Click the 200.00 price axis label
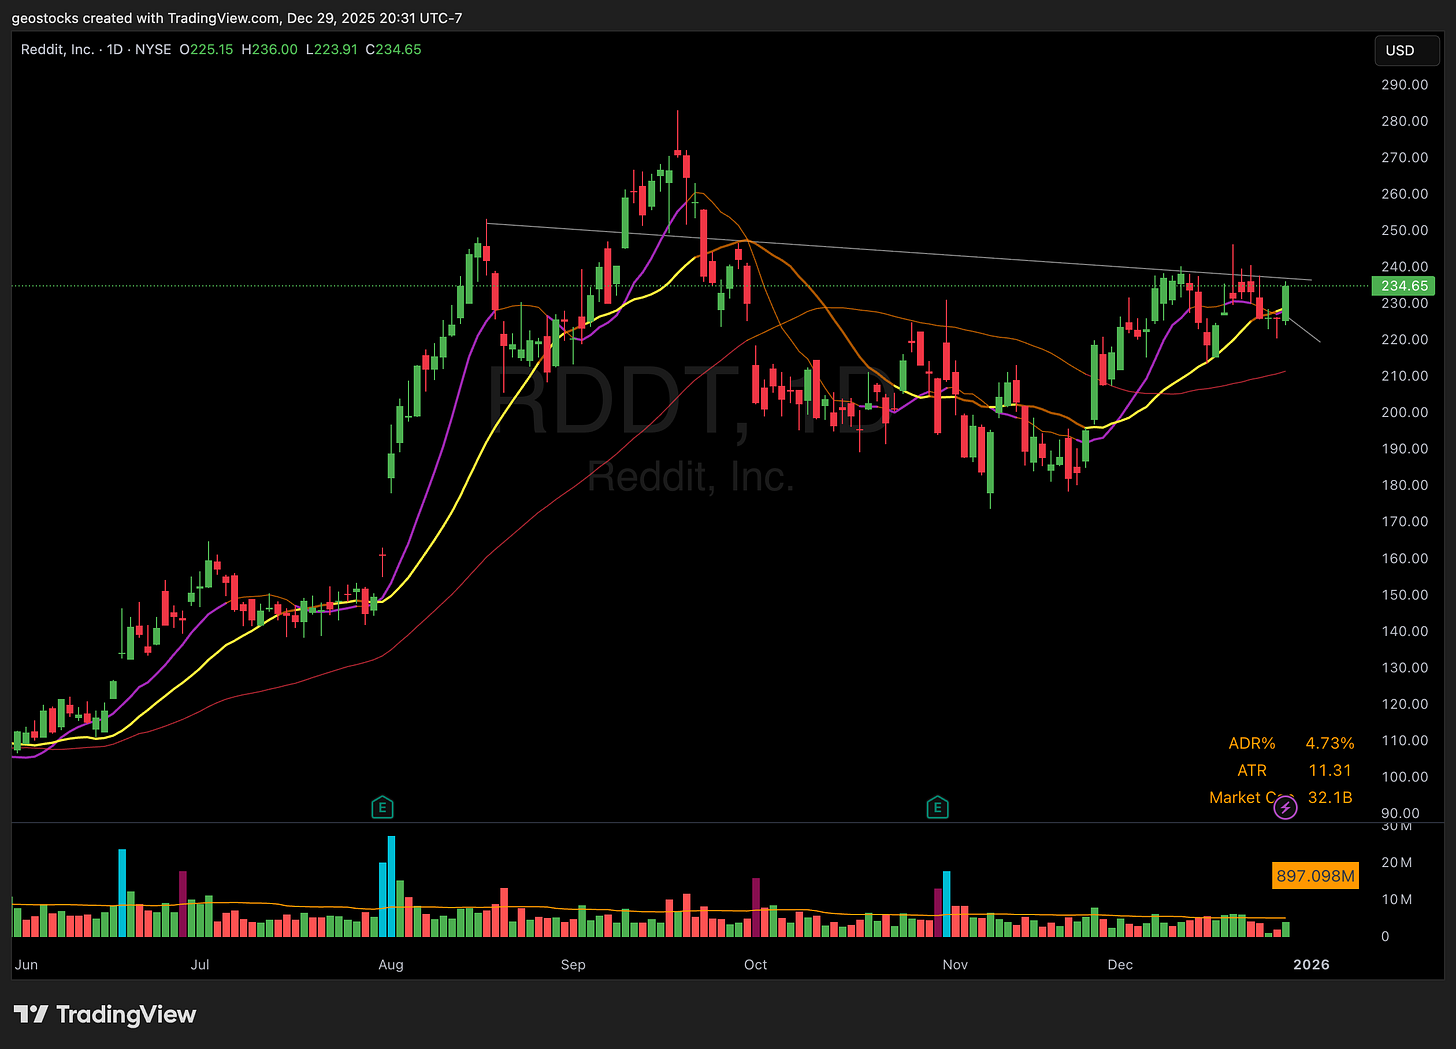The height and width of the screenshot is (1049, 1456). tap(1404, 412)
